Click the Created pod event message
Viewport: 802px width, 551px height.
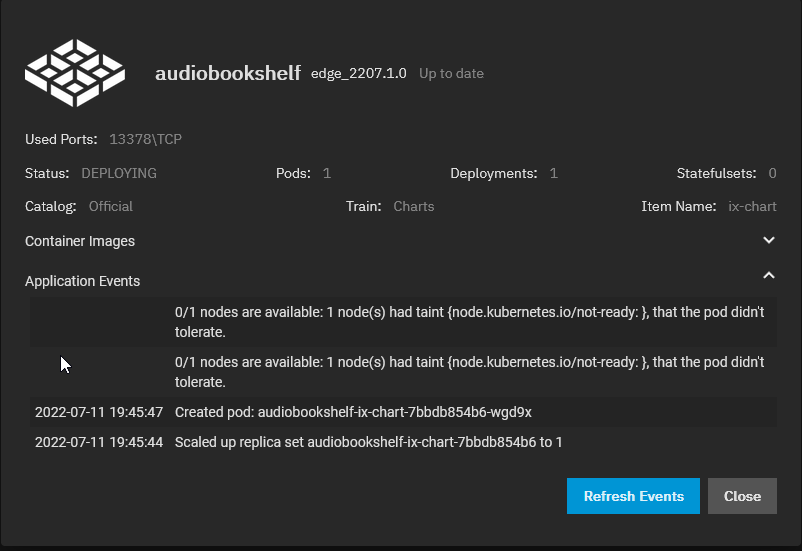pyautogui.click(x=353, y=412)
